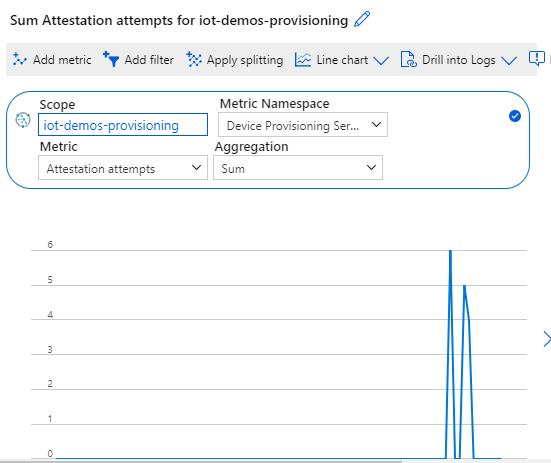Expand the Attestation attempts metric dropdown
The width and height of the screenshot is (551, 463).
(123, 168)
